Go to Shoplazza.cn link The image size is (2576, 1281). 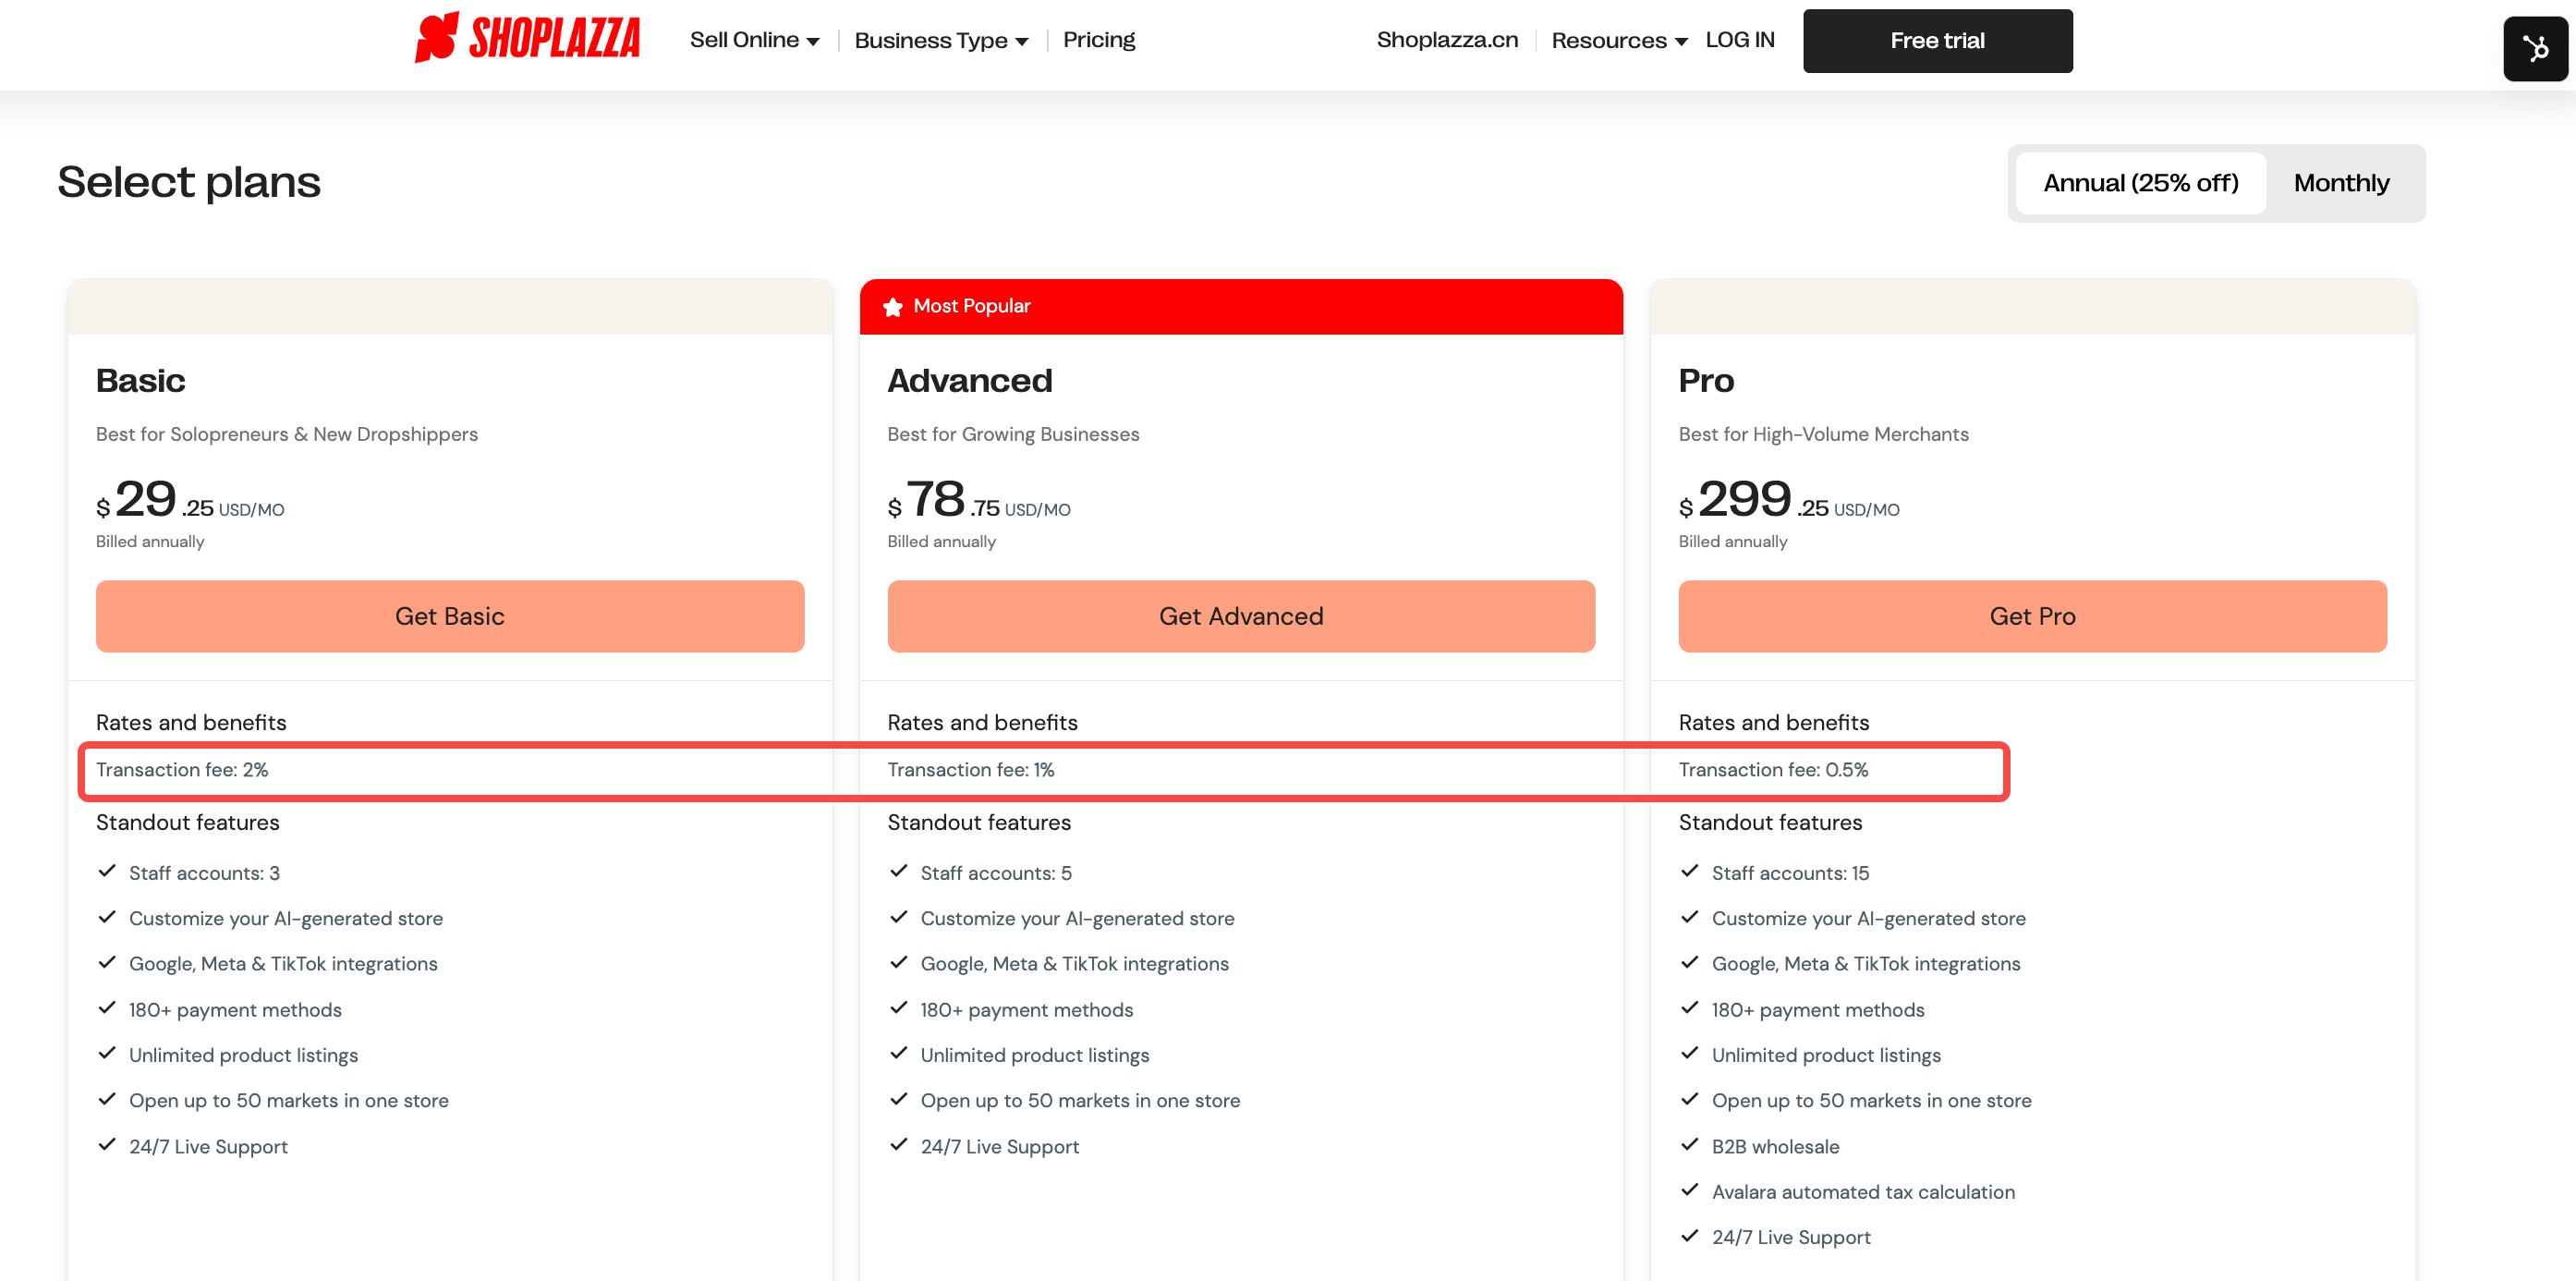point(1447,40)
